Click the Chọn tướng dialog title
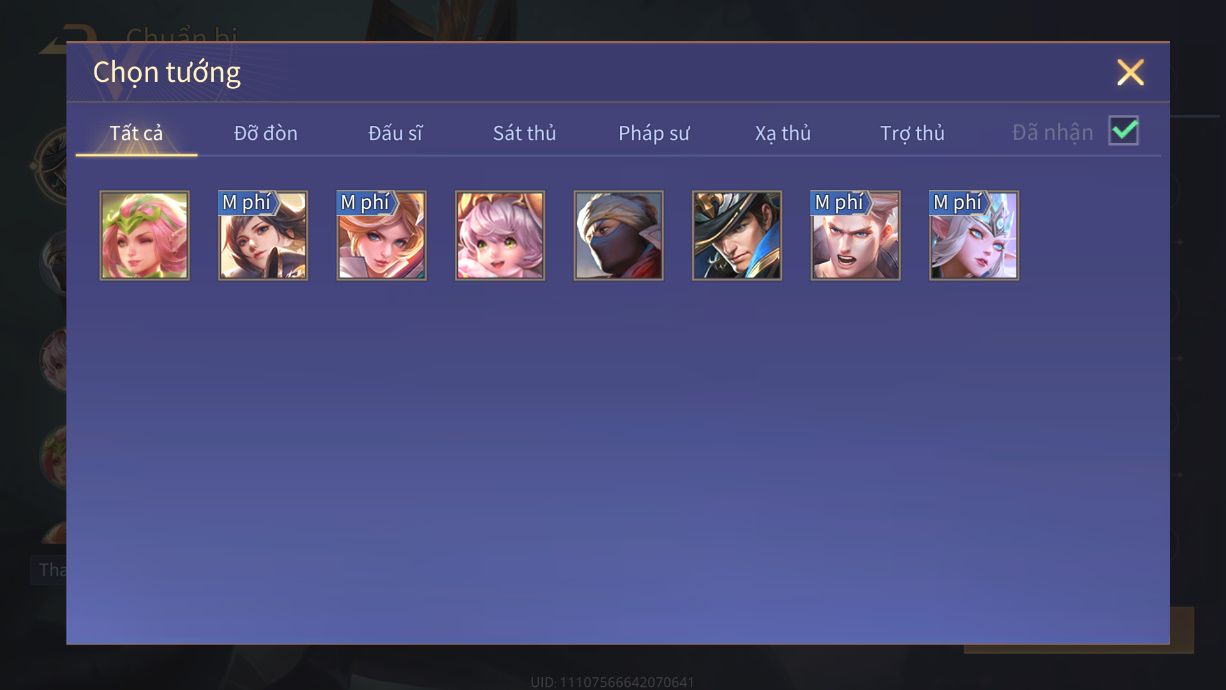 click(x=167, y=72)
